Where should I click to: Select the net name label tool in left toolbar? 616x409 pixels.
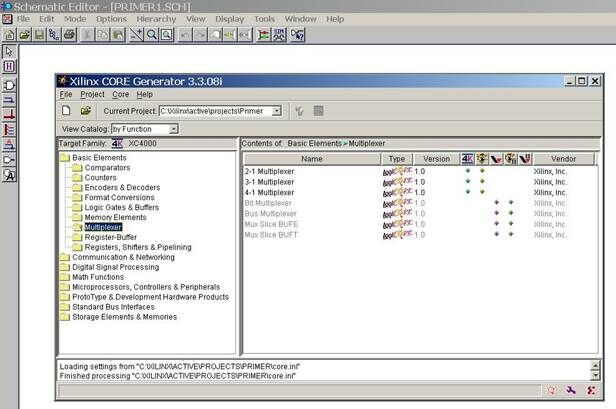9,145
